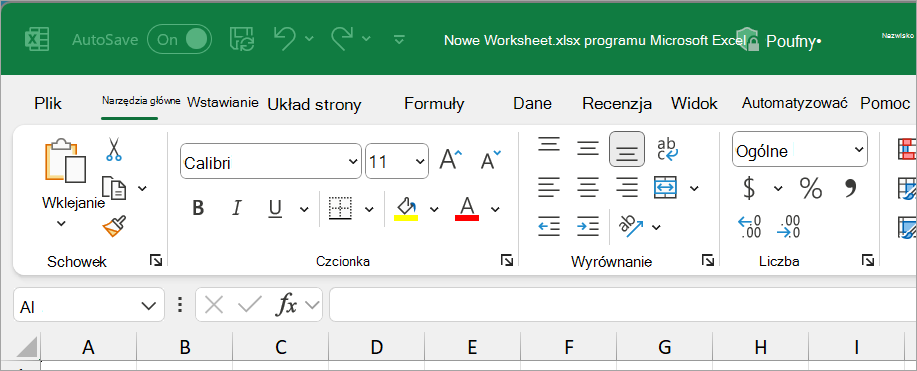Open the copy options dropdown arrow
The image size is (917, 371).
142,188
